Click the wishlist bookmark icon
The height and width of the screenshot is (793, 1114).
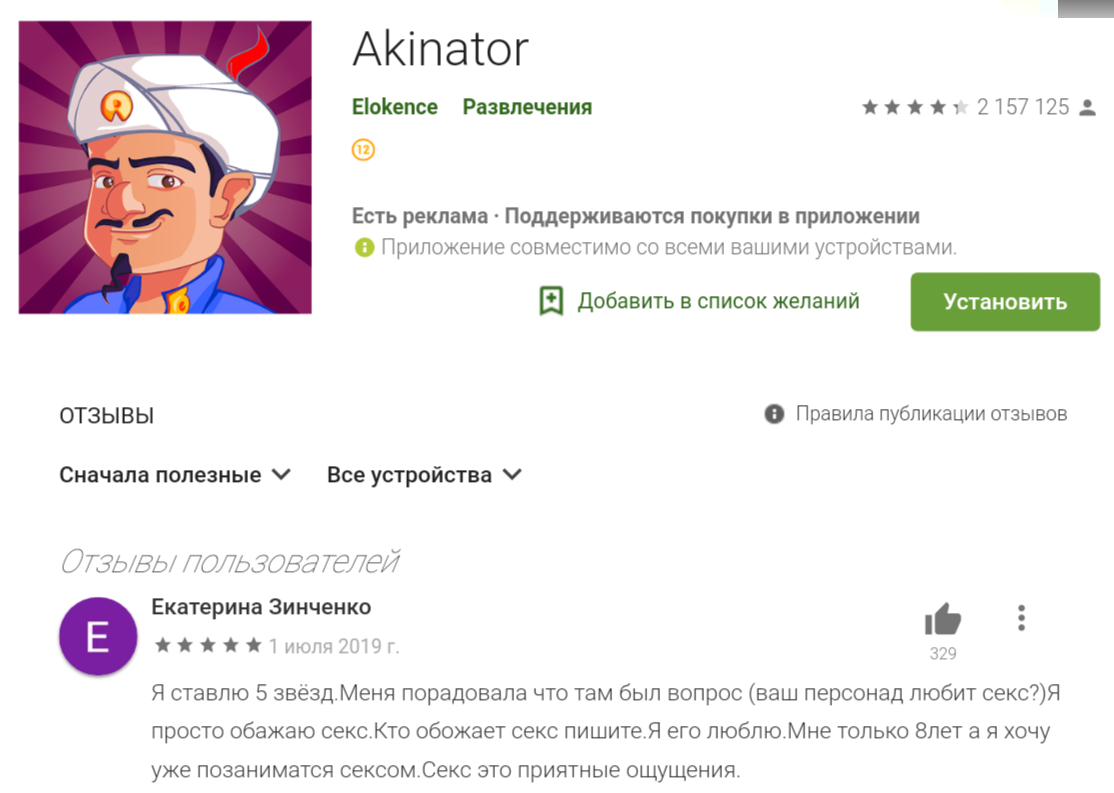pos(551,301)
